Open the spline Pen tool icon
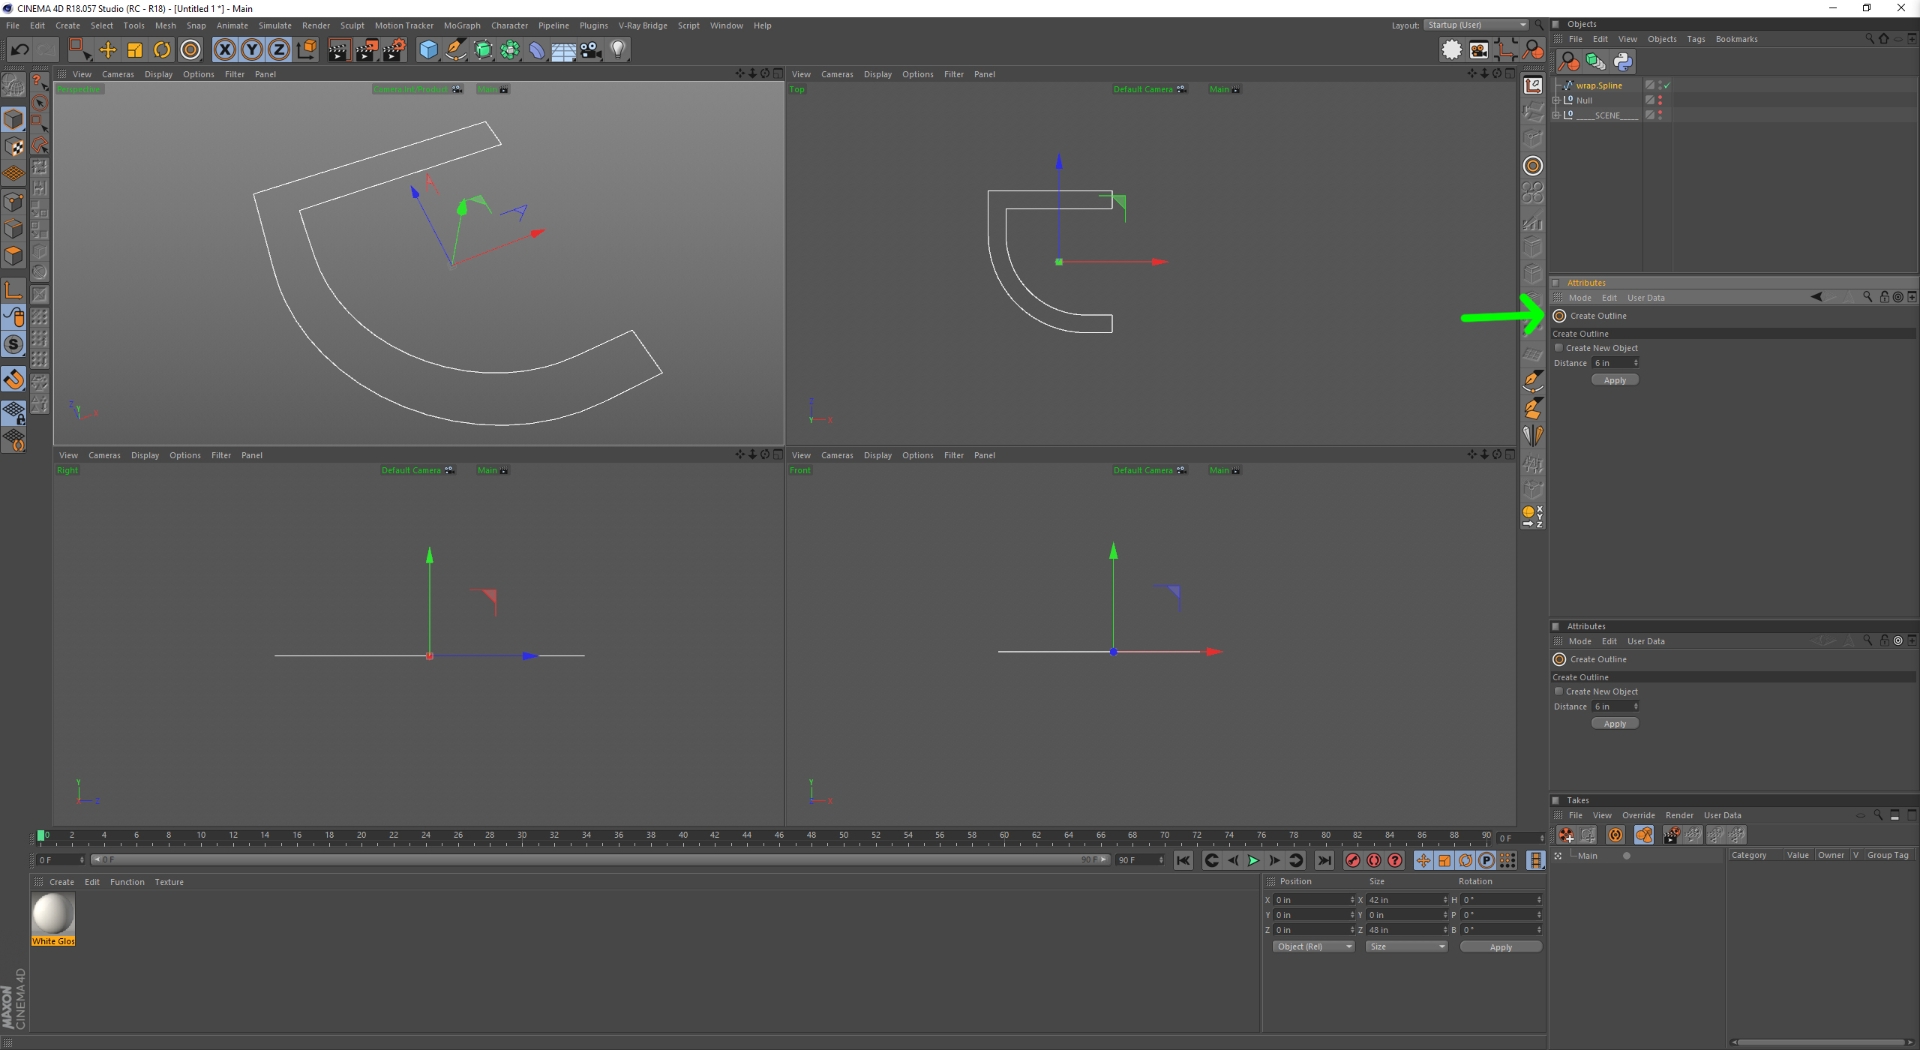Viewport: 1920px width, 1050px height. coord(456,49)
